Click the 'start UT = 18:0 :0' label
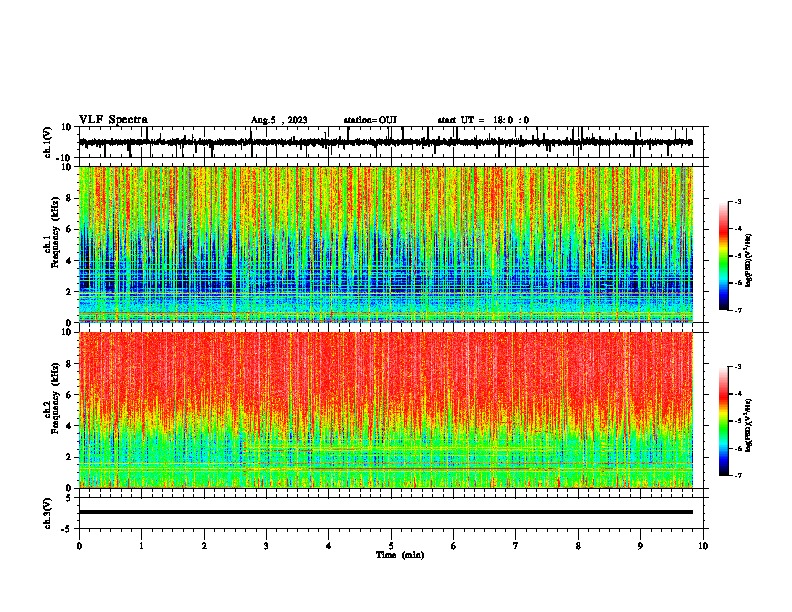792x612 pixels. (x=483, y=120)
